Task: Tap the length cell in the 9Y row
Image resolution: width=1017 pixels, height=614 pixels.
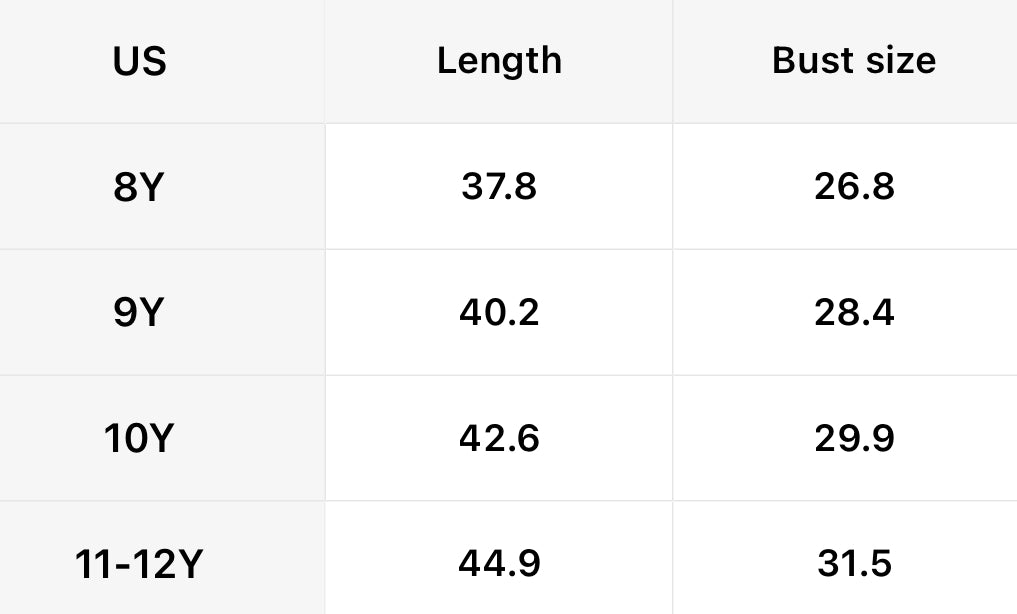Action: coord(499,313)
